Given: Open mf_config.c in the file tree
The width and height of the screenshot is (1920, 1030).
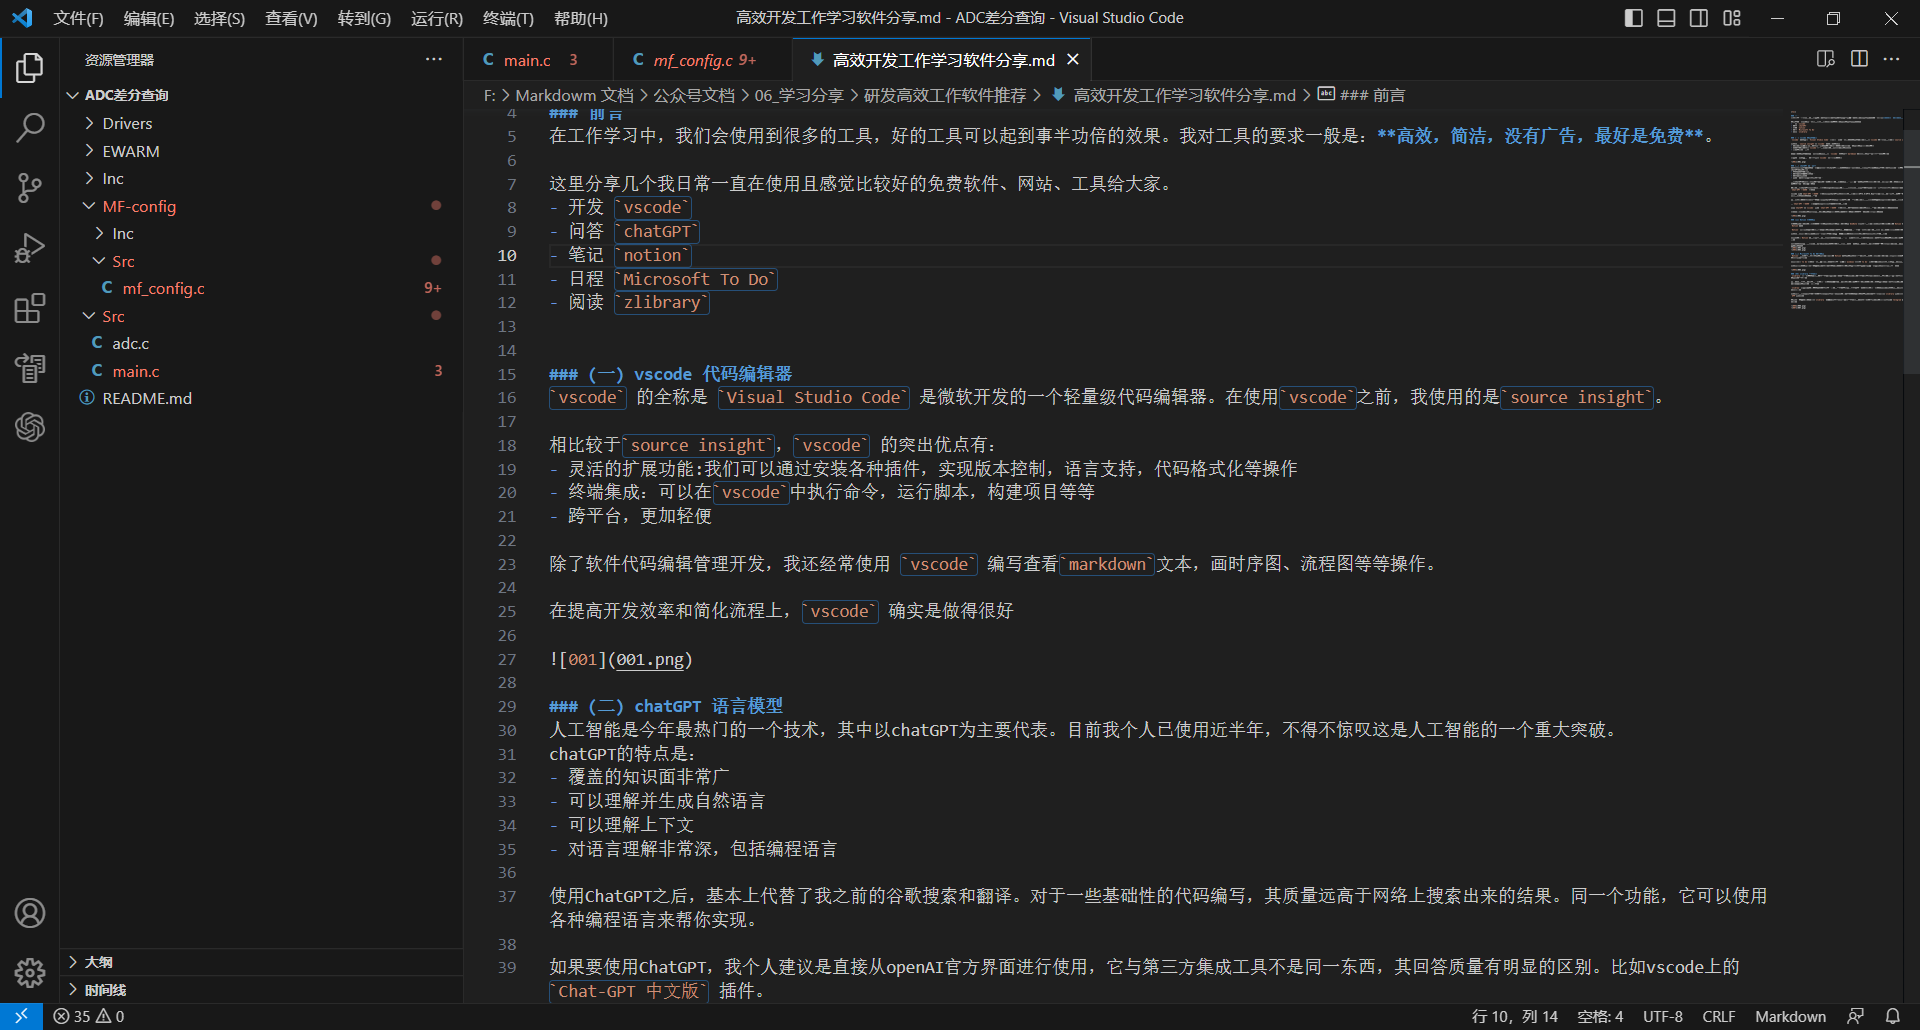Looking at the screenshot, I should [x=163, y=288].
